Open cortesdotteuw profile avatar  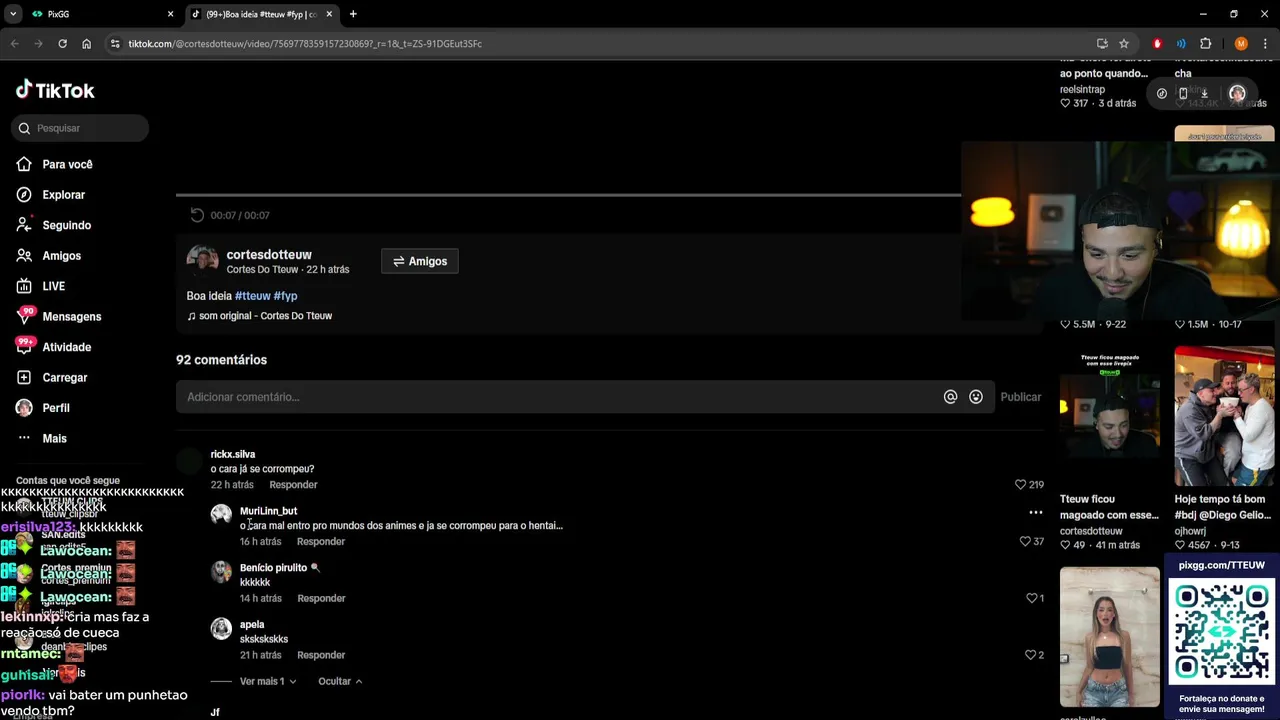202,261
